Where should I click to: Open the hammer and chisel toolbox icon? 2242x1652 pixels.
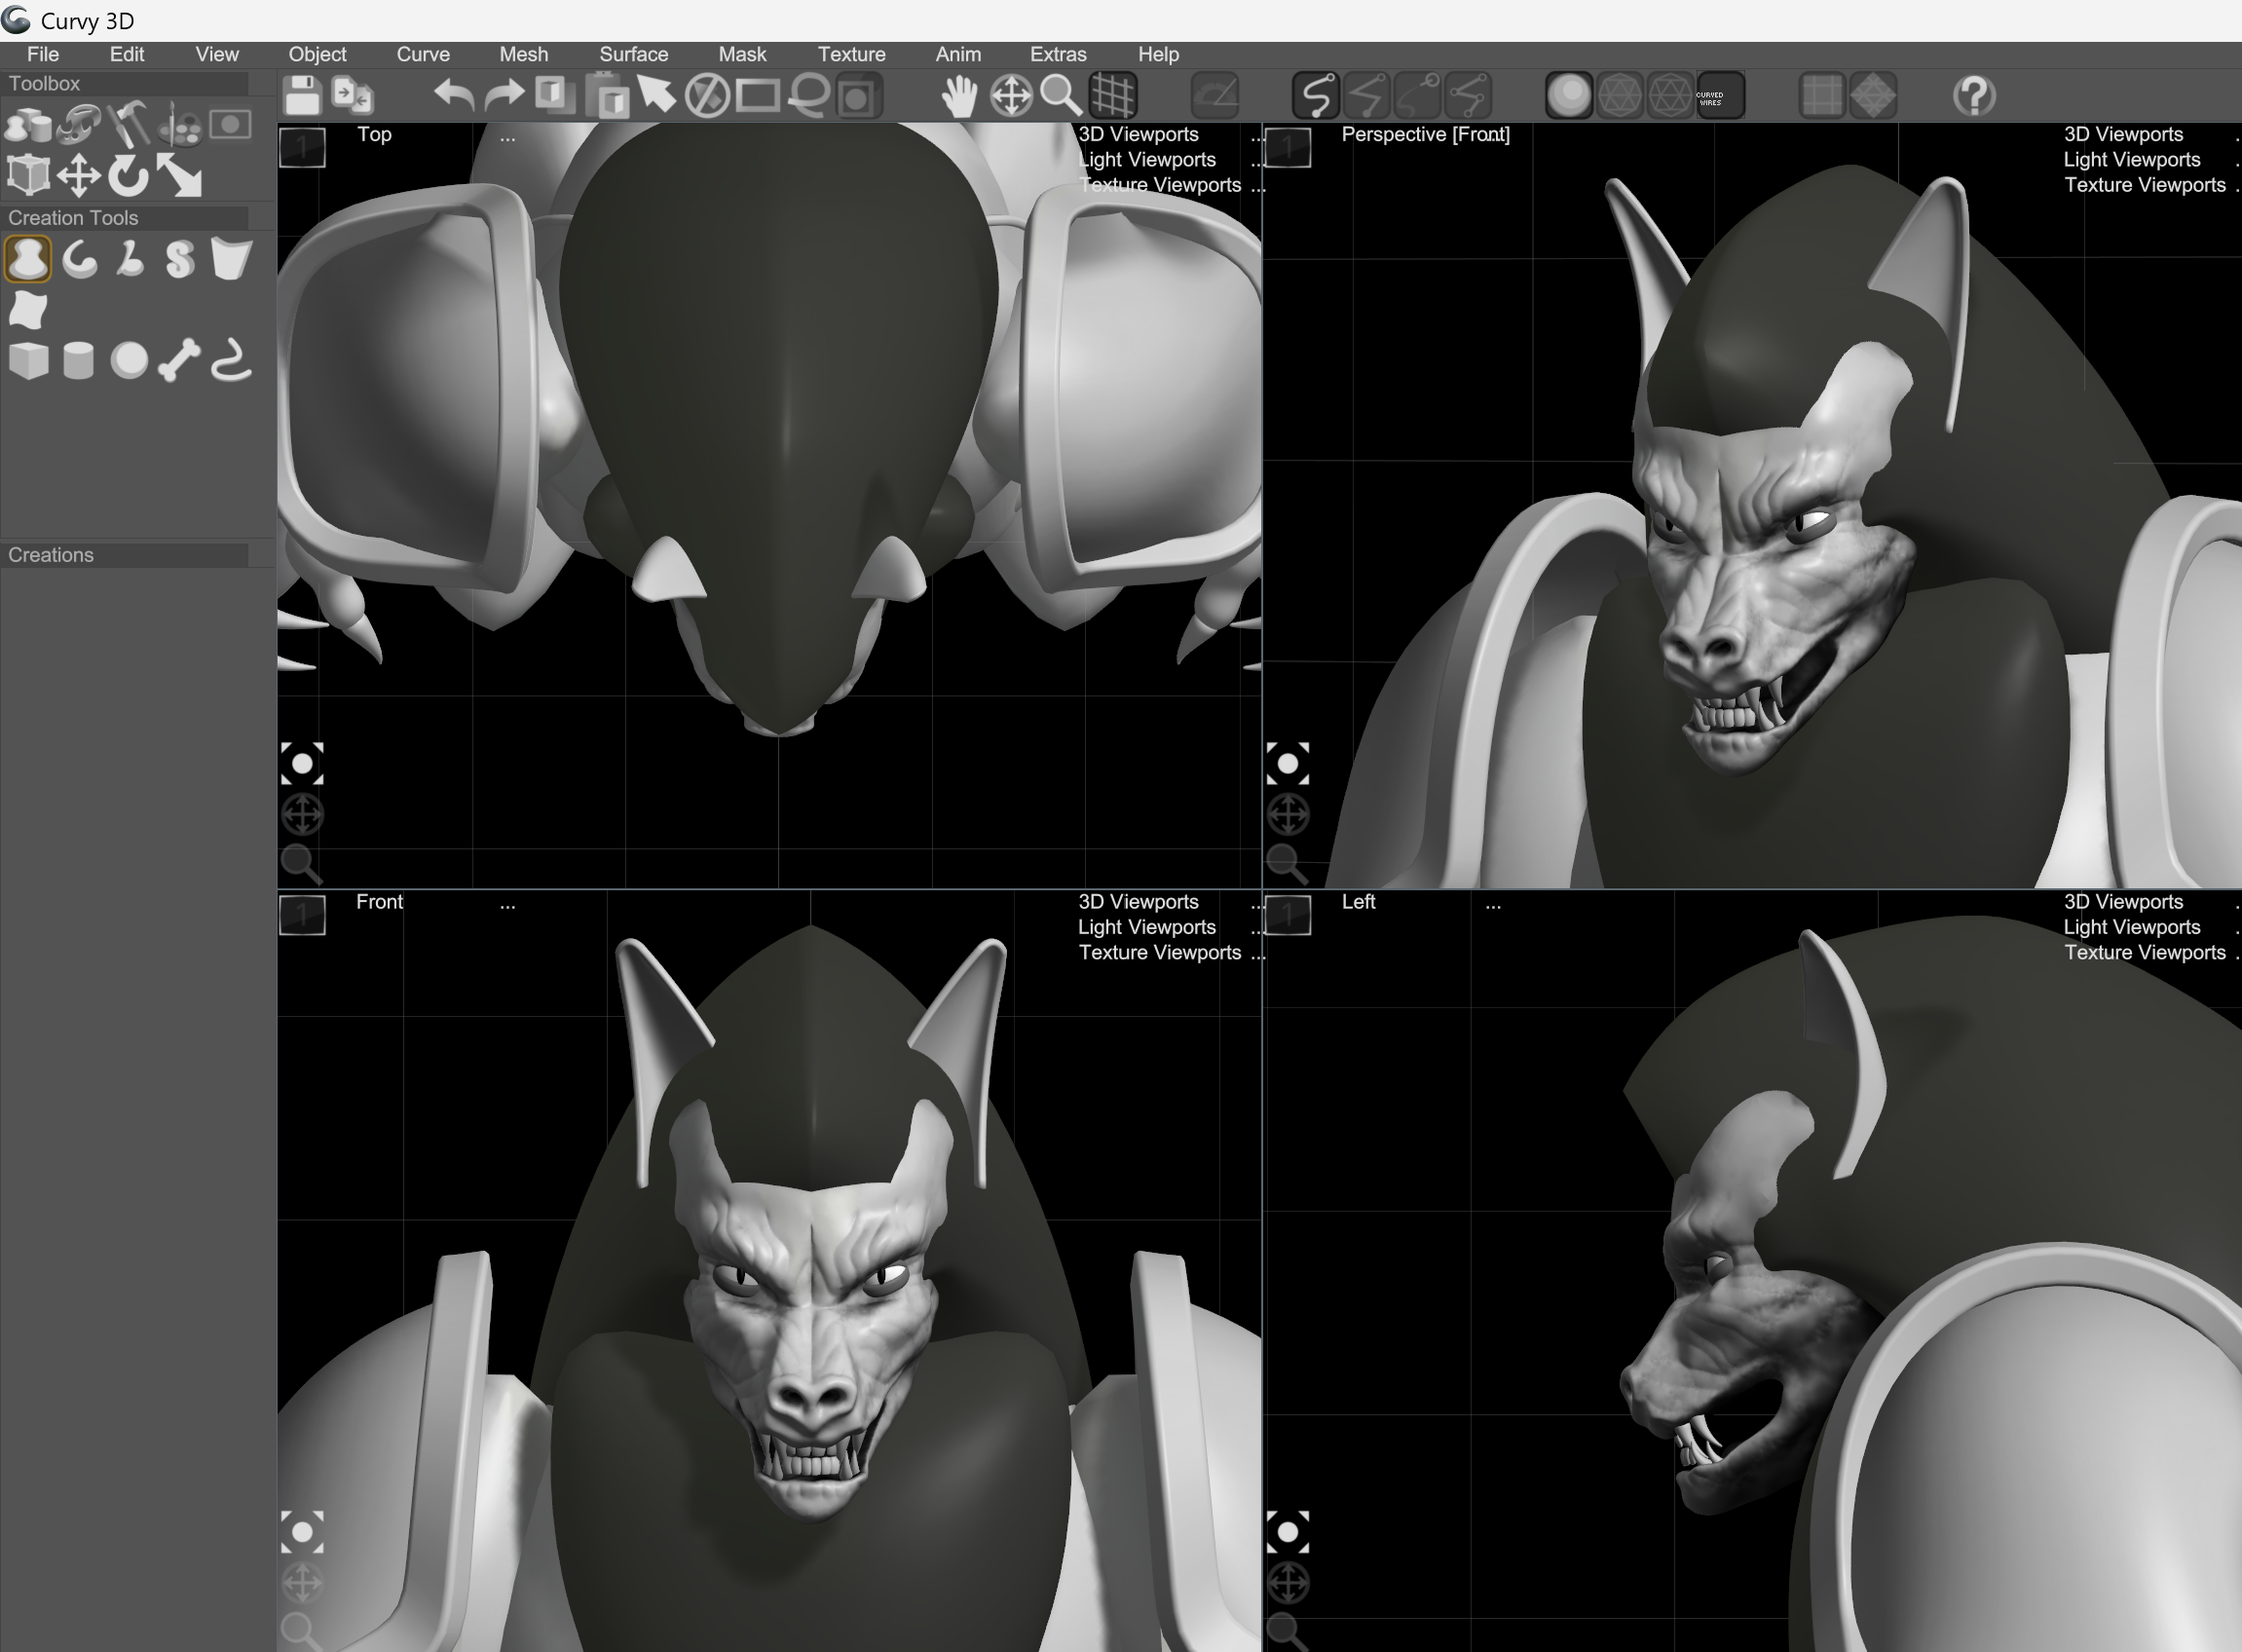[x=129, y=125]
